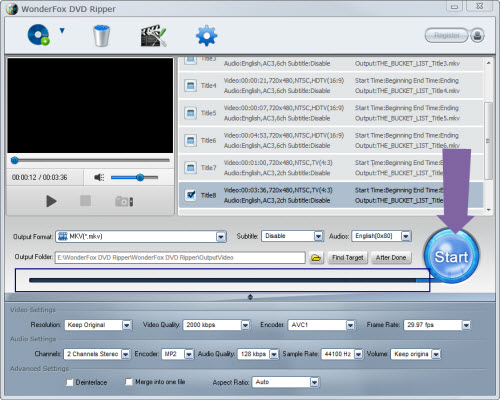This screenshot has height=400, width=500.
Task: Click the video preview area
Action: [x=90, y=106]
